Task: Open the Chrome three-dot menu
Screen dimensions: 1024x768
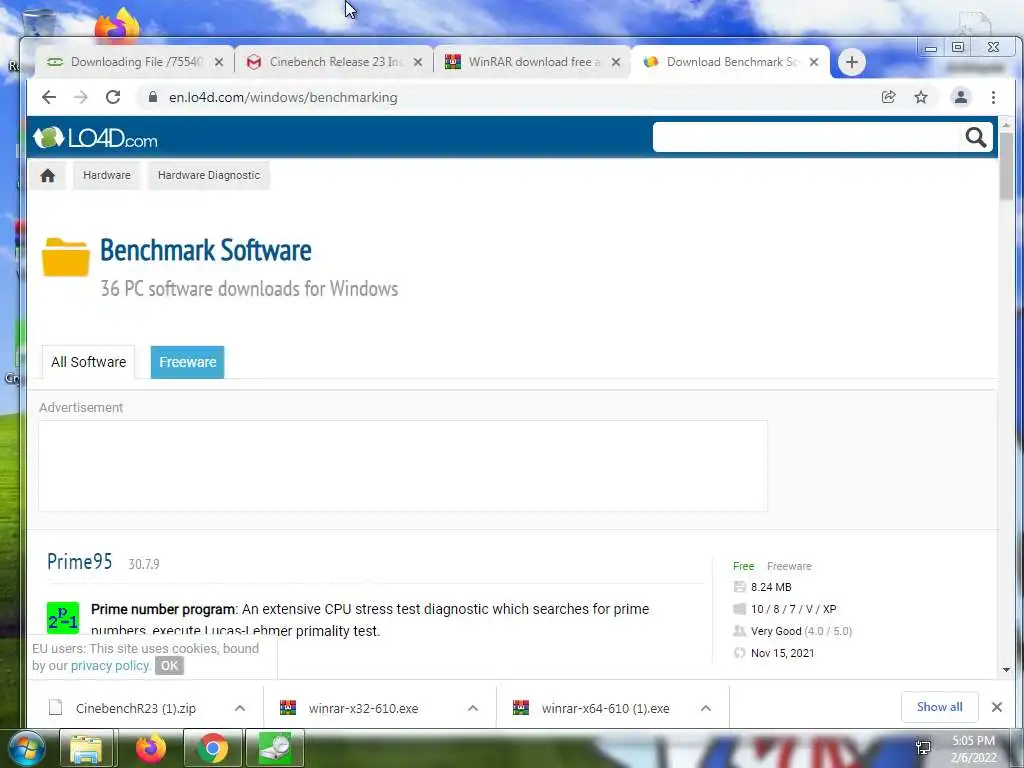Action: point(993,97)
